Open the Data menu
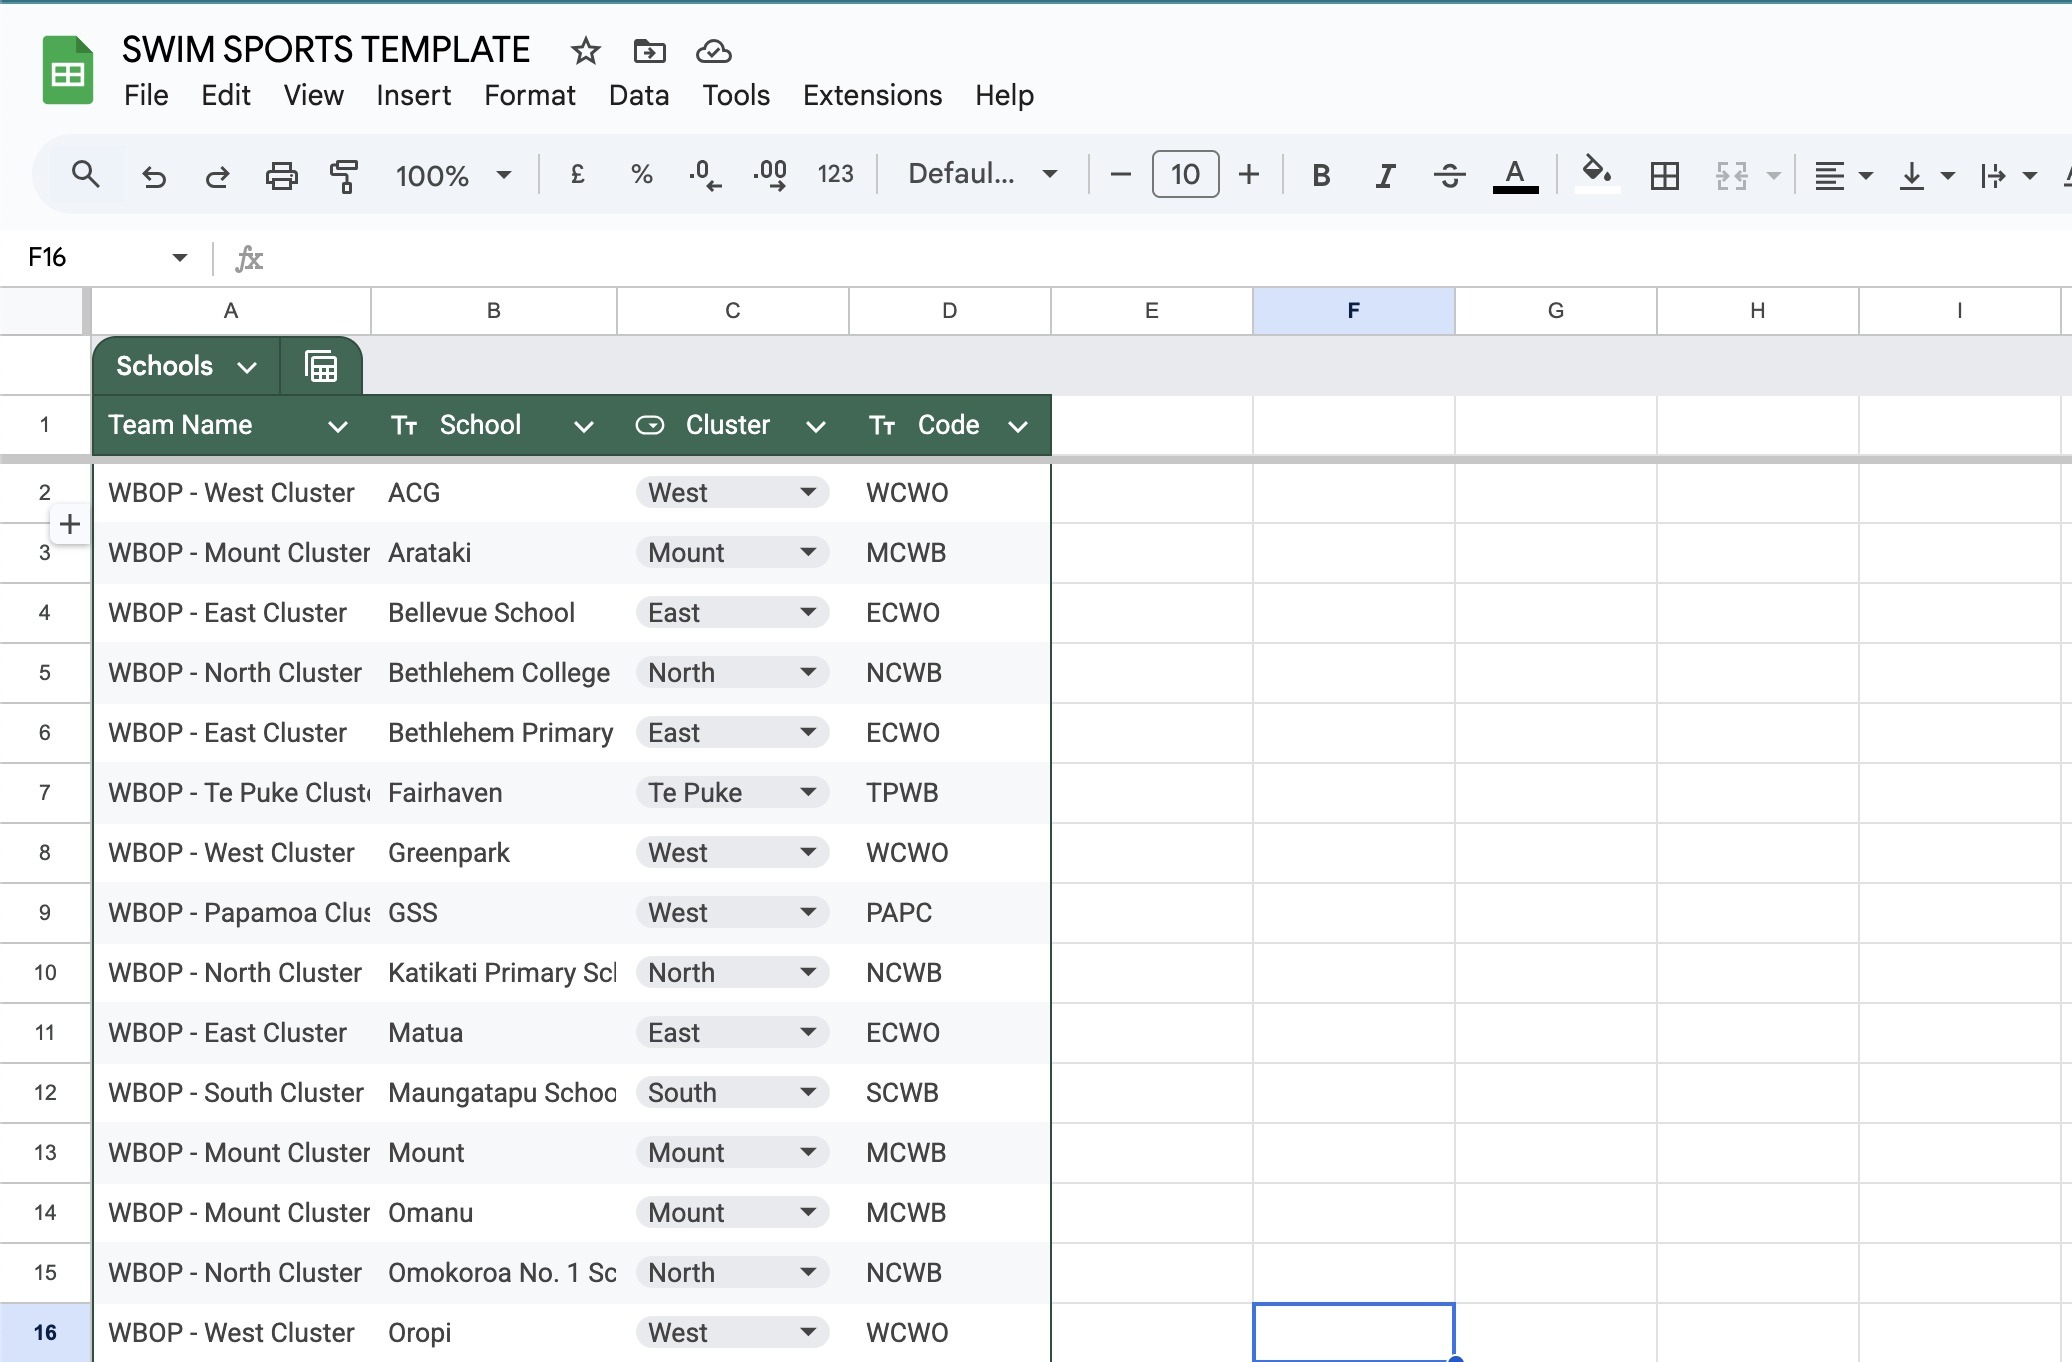Image resolution: width=2072 pixels, height=1362 pixels. [x=638, y=95]
